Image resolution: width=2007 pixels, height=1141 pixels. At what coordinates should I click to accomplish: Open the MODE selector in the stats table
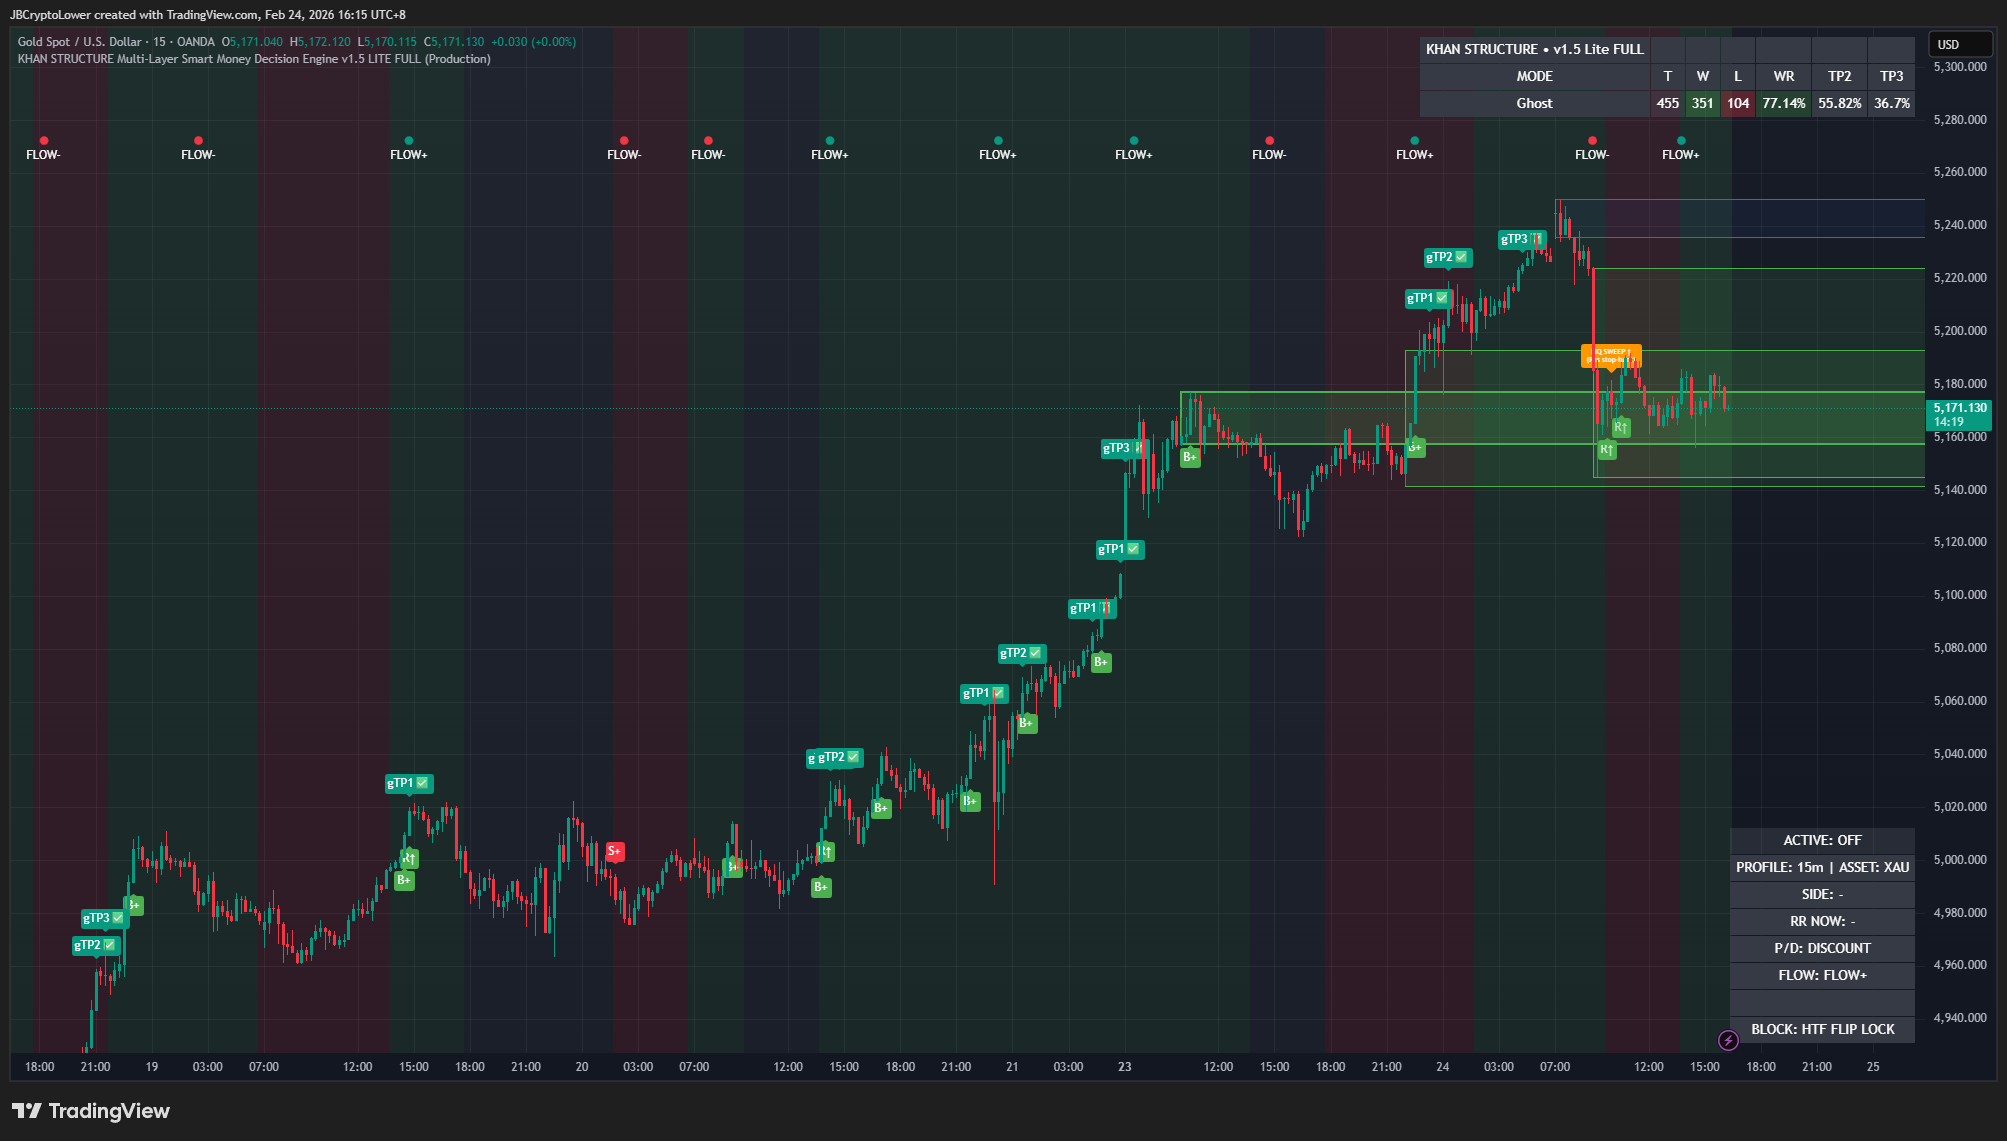click(1534, 76)
